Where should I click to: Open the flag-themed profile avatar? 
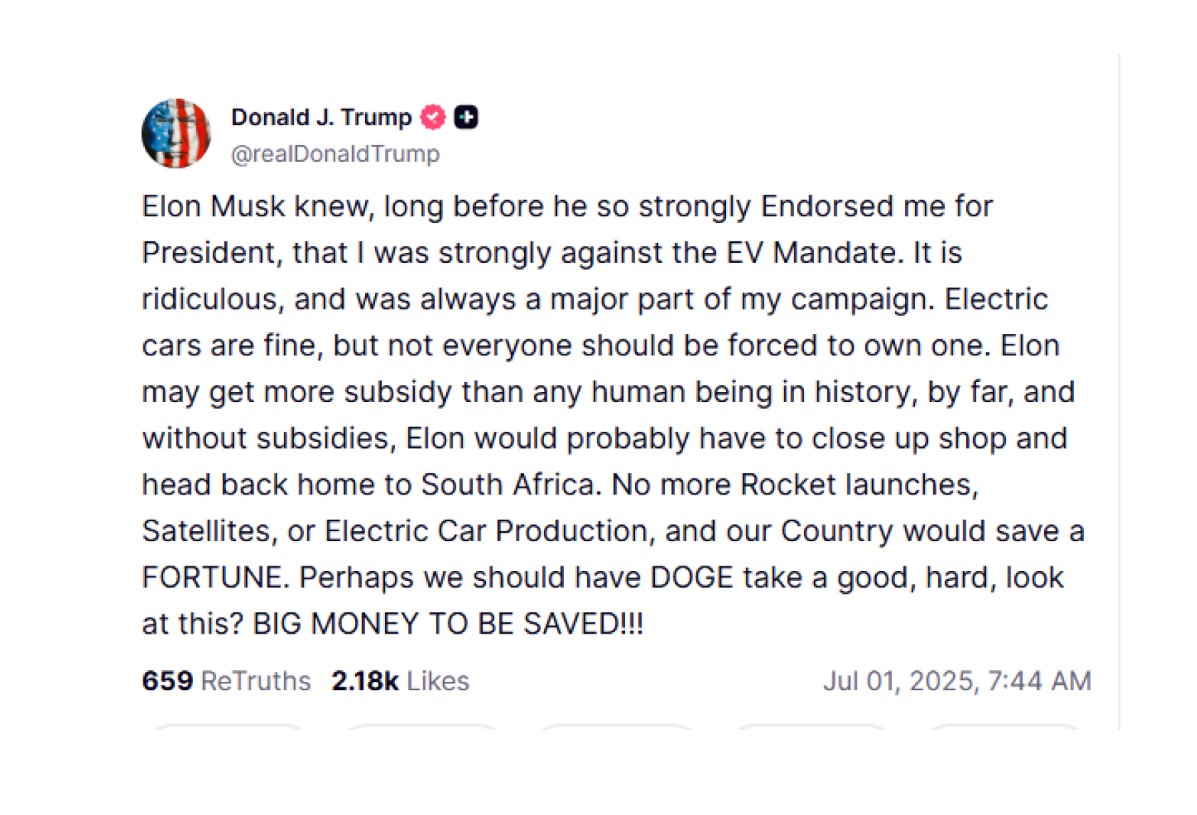click(176, 134)
